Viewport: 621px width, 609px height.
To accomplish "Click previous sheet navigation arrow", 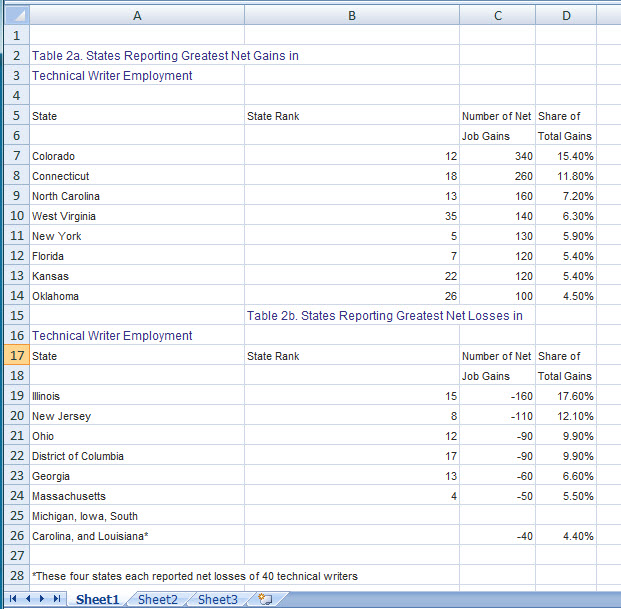I will click(x=28, y=598).
